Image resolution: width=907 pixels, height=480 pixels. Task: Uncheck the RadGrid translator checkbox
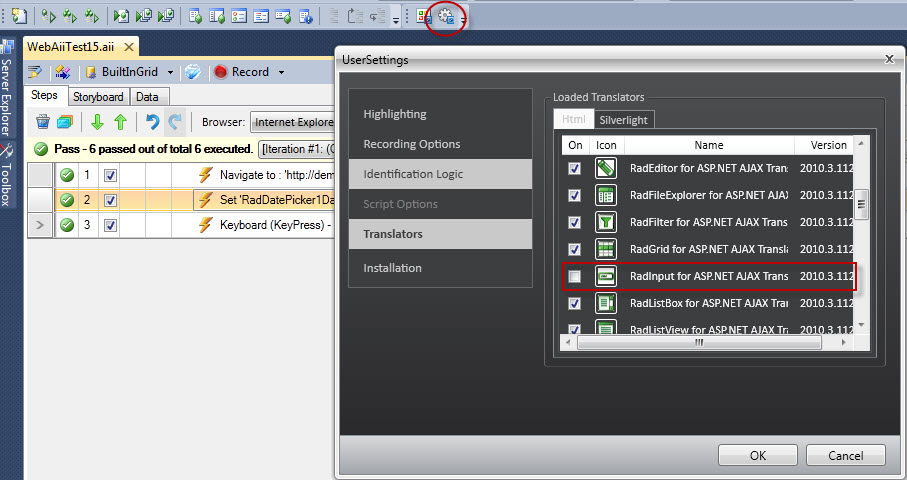[574, 249]
